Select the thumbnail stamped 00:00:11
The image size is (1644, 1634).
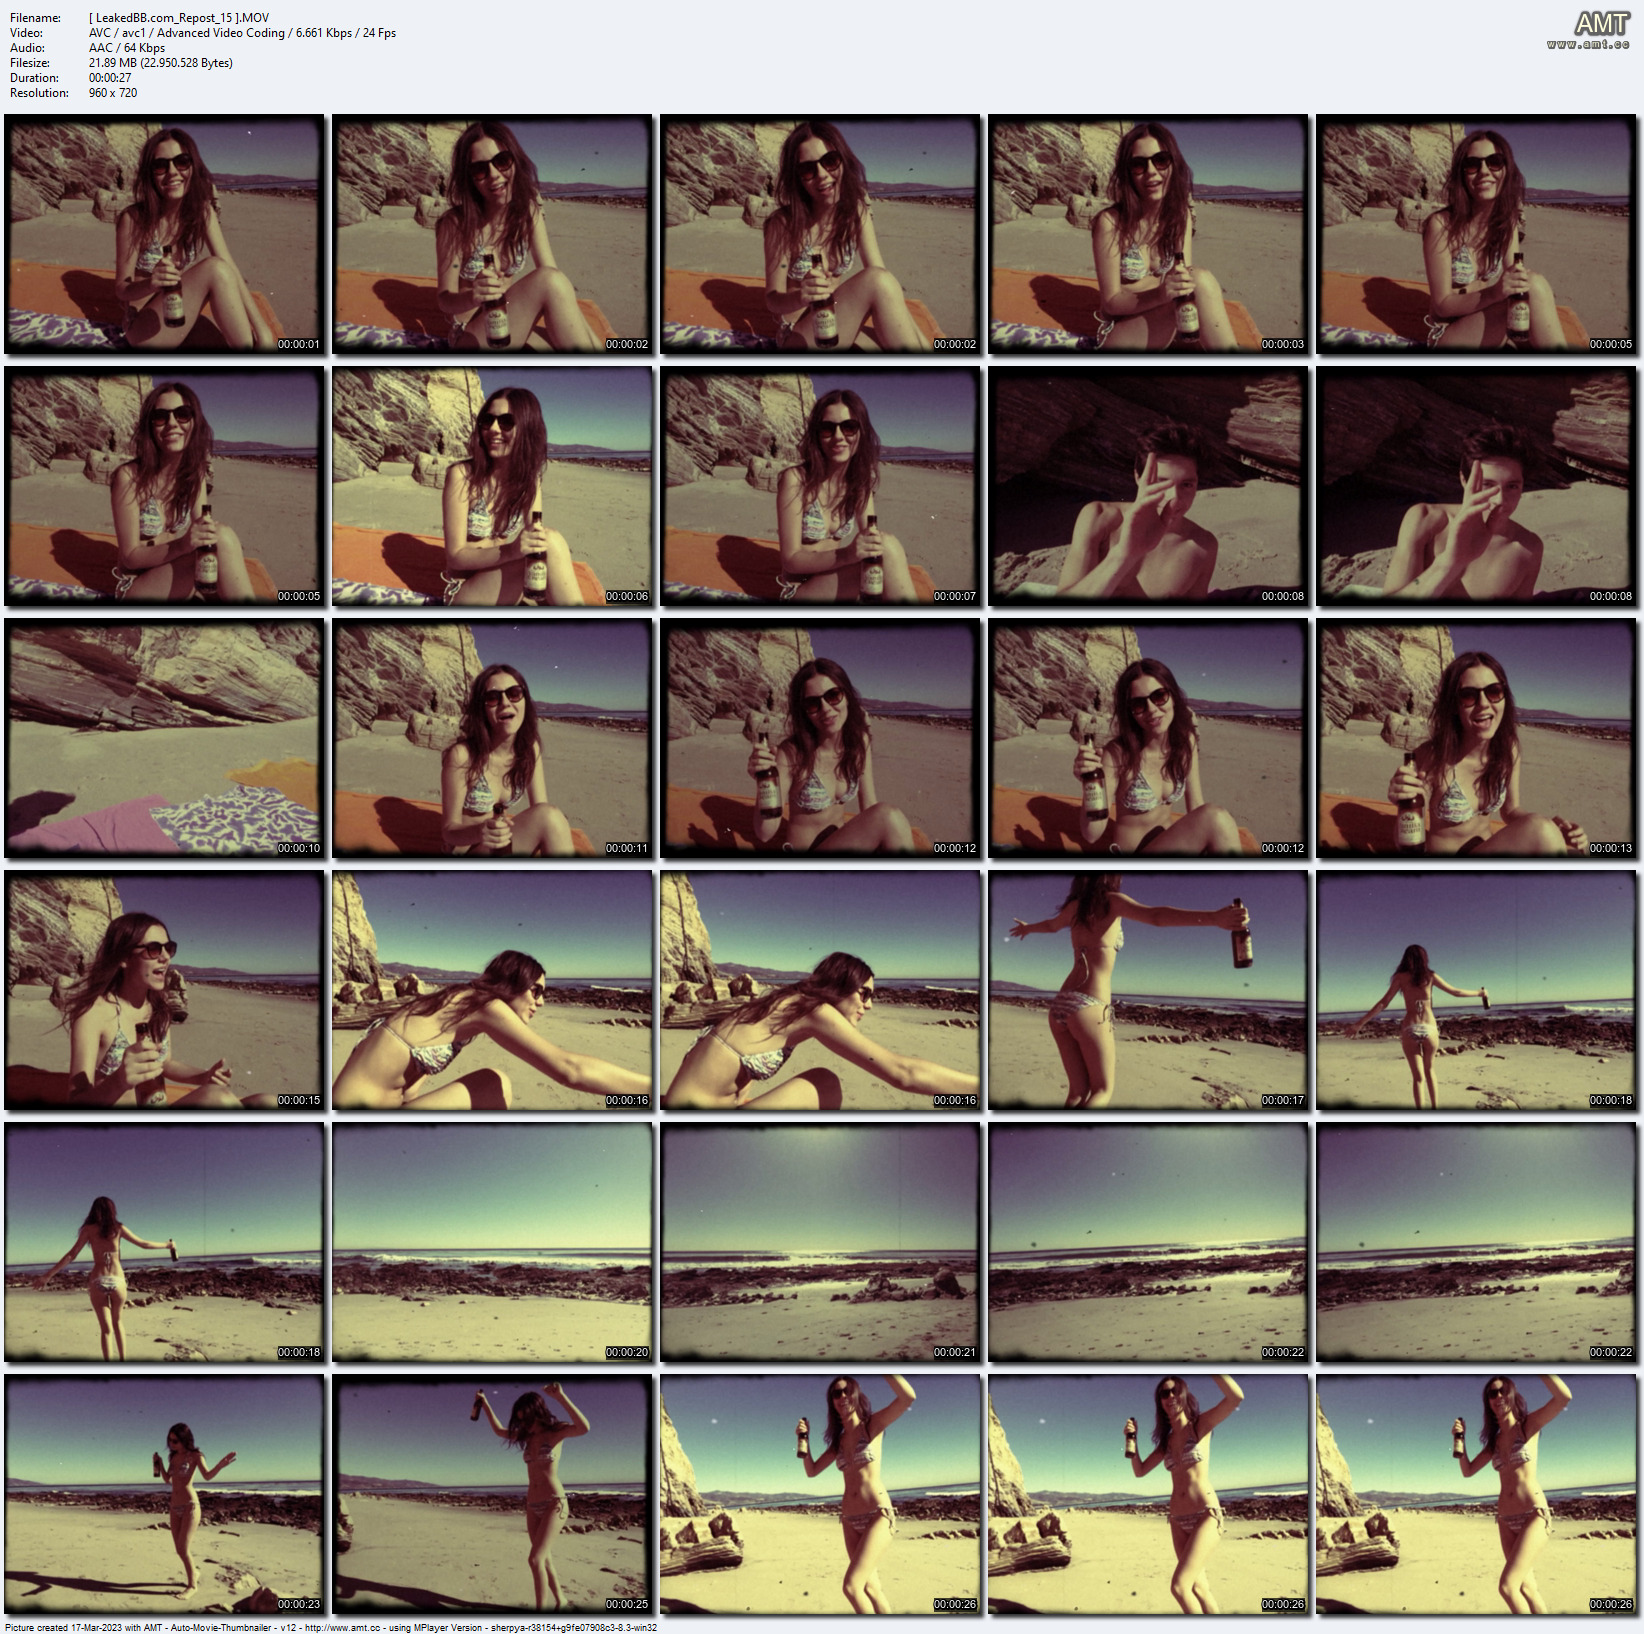[493, 738]
